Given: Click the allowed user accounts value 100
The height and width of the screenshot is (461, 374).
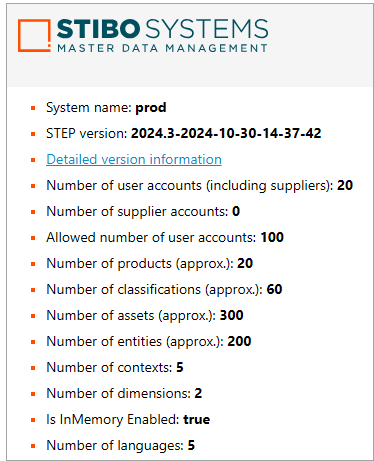Looking at the screenshot, I should point(272,237).
